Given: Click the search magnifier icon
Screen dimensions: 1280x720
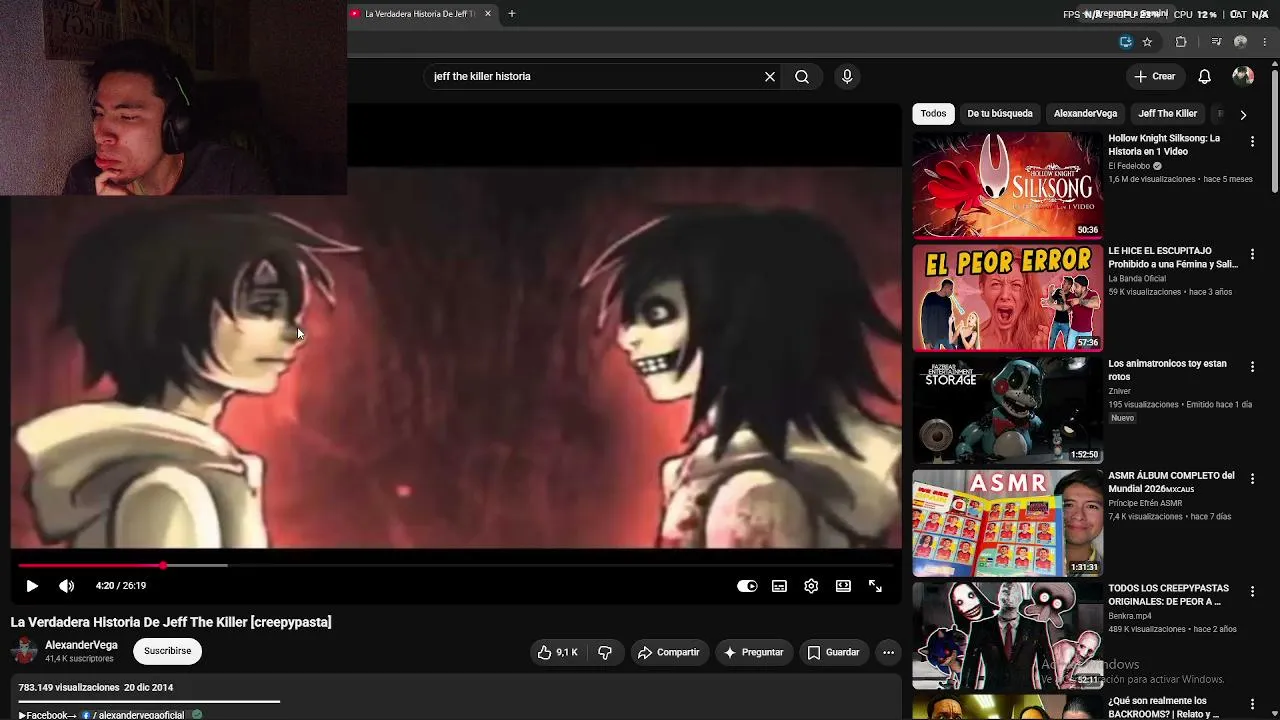Looking at the screenshot, I should 802,76.
